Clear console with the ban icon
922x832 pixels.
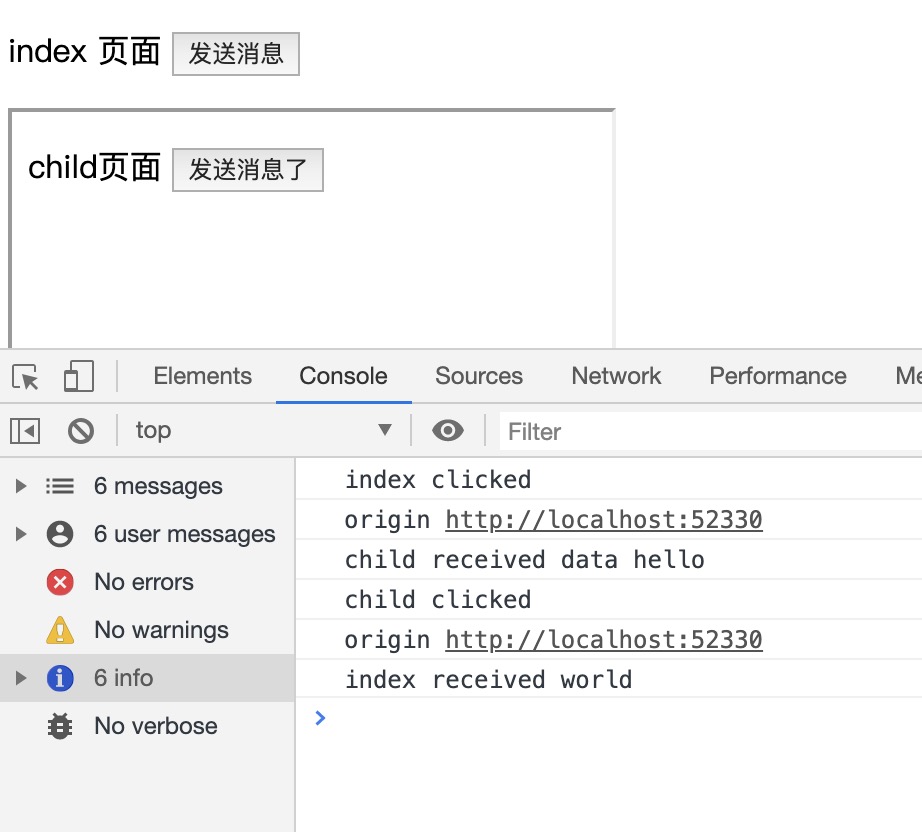pos(81,431)
